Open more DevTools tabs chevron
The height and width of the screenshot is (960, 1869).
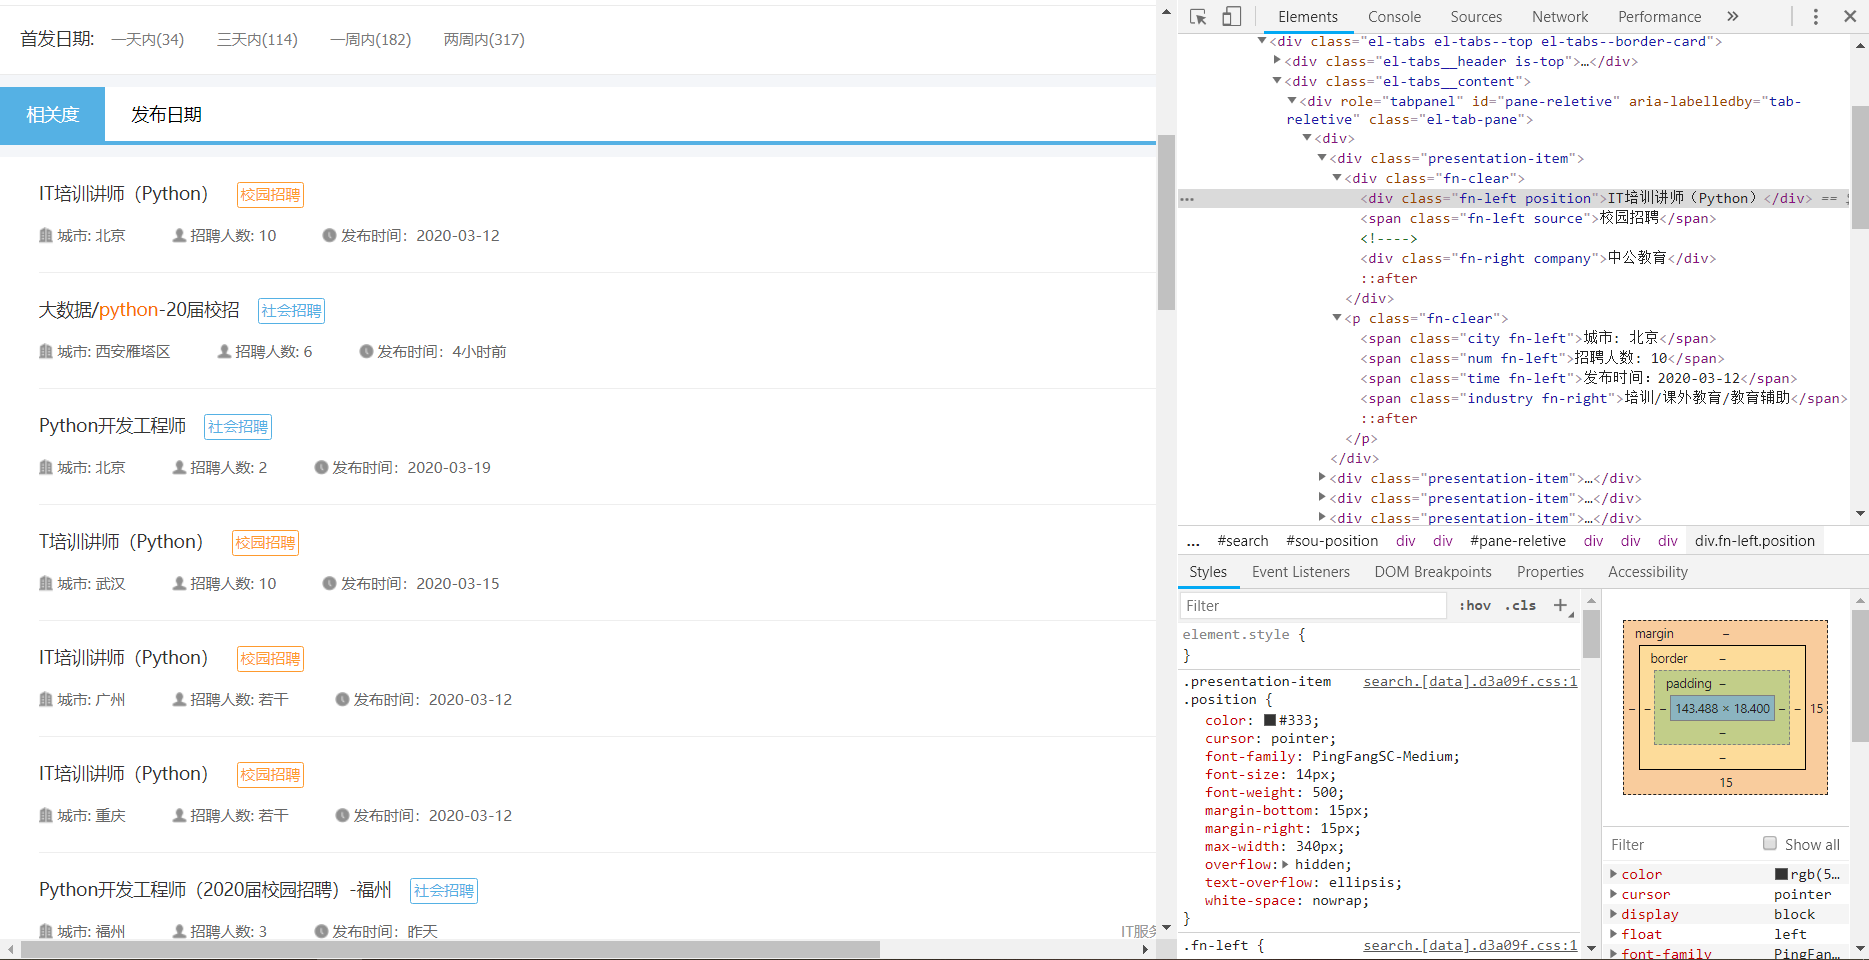[1733, 17]
